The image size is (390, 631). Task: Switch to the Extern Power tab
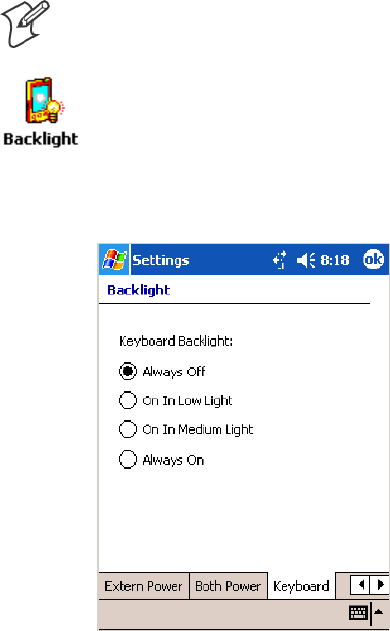click(144, 586)
